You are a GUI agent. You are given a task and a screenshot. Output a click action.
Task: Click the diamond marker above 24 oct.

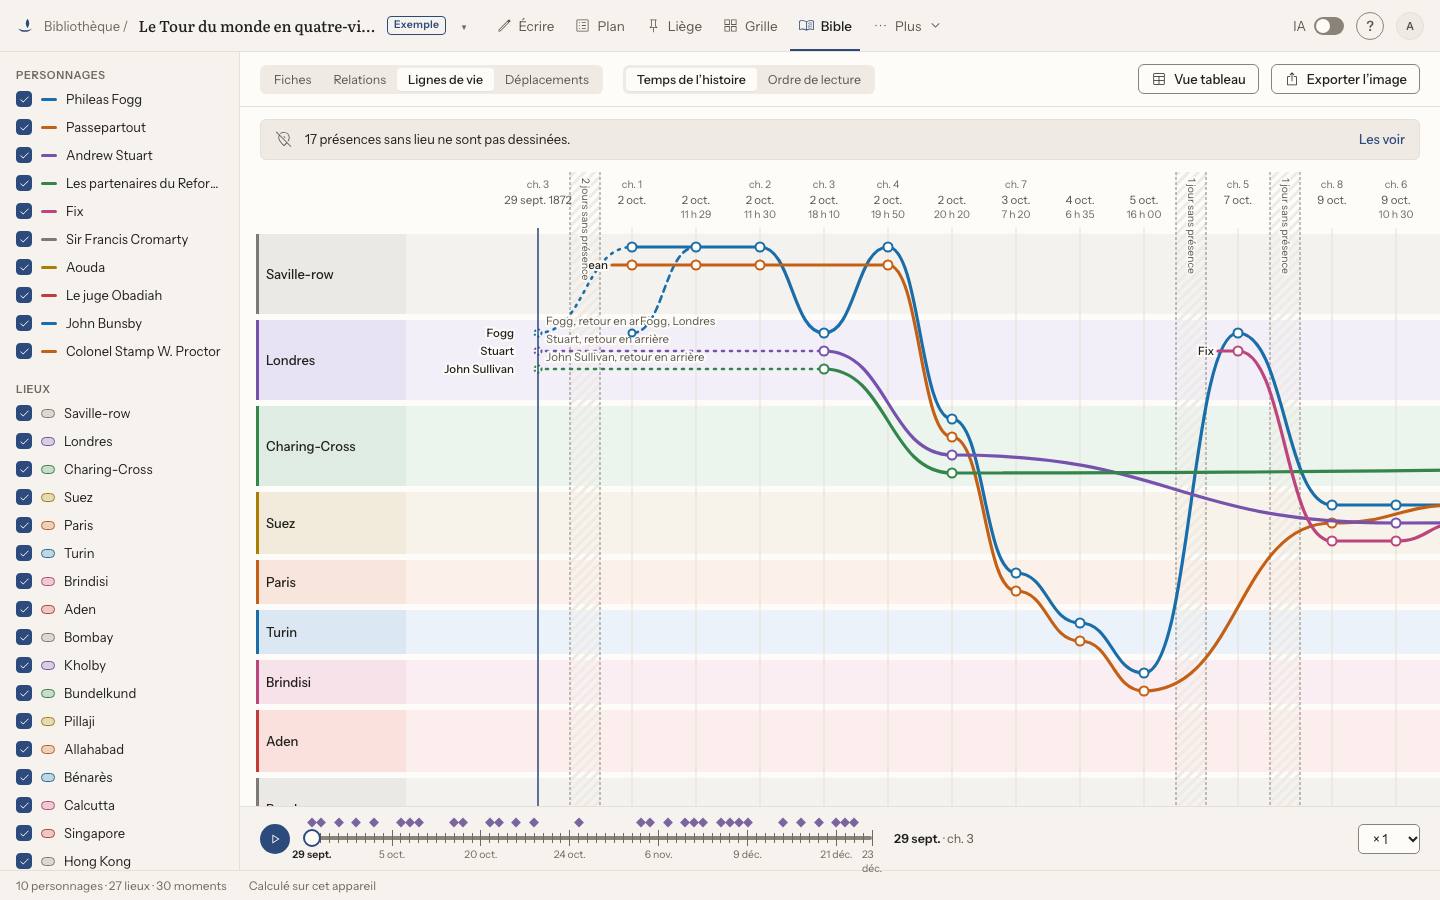click(579, 823)
